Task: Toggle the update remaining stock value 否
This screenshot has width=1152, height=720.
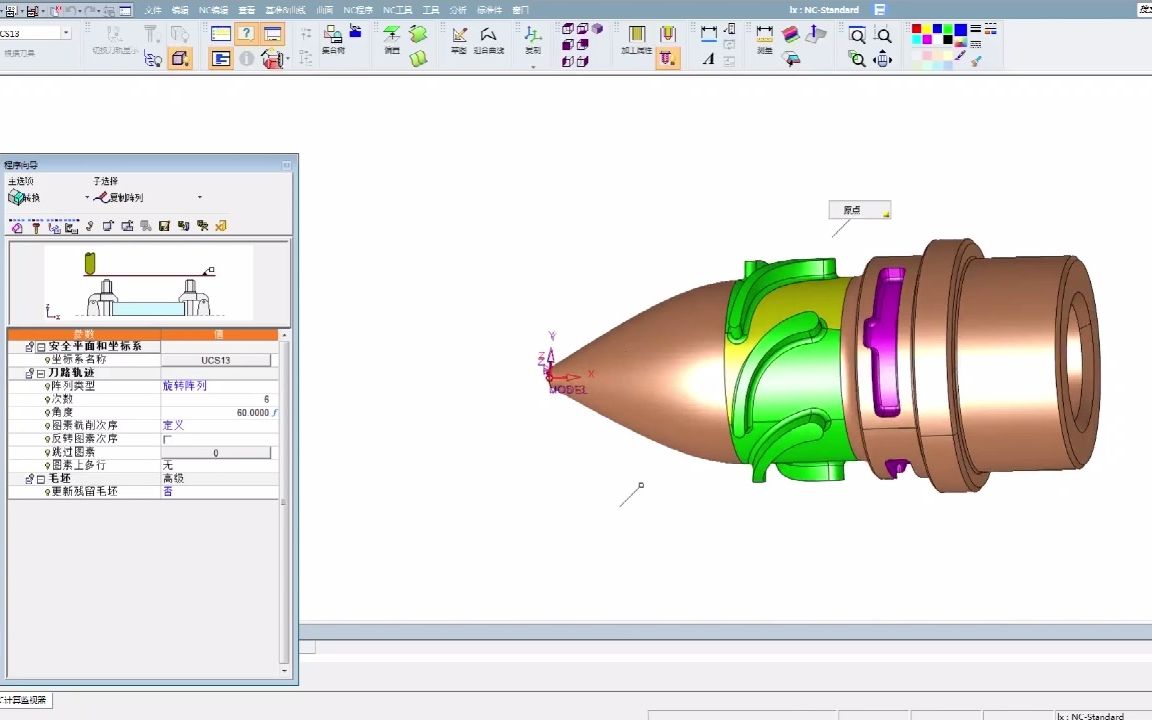Action: (168, 491)
